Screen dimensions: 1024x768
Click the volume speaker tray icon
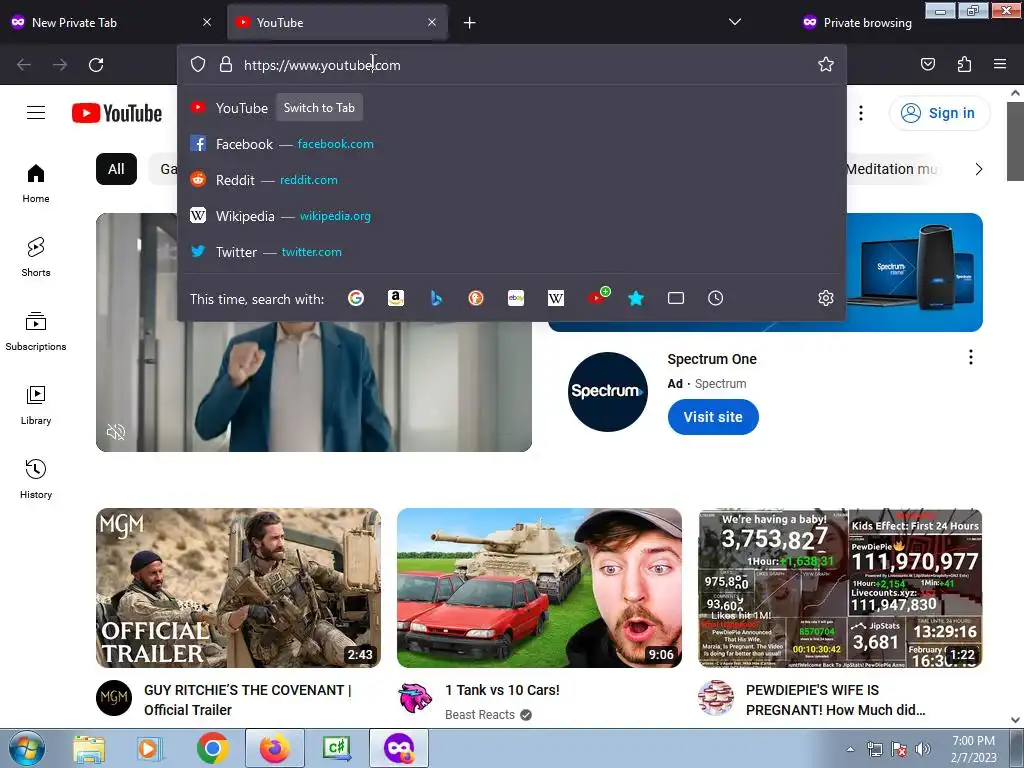point(922,749)
